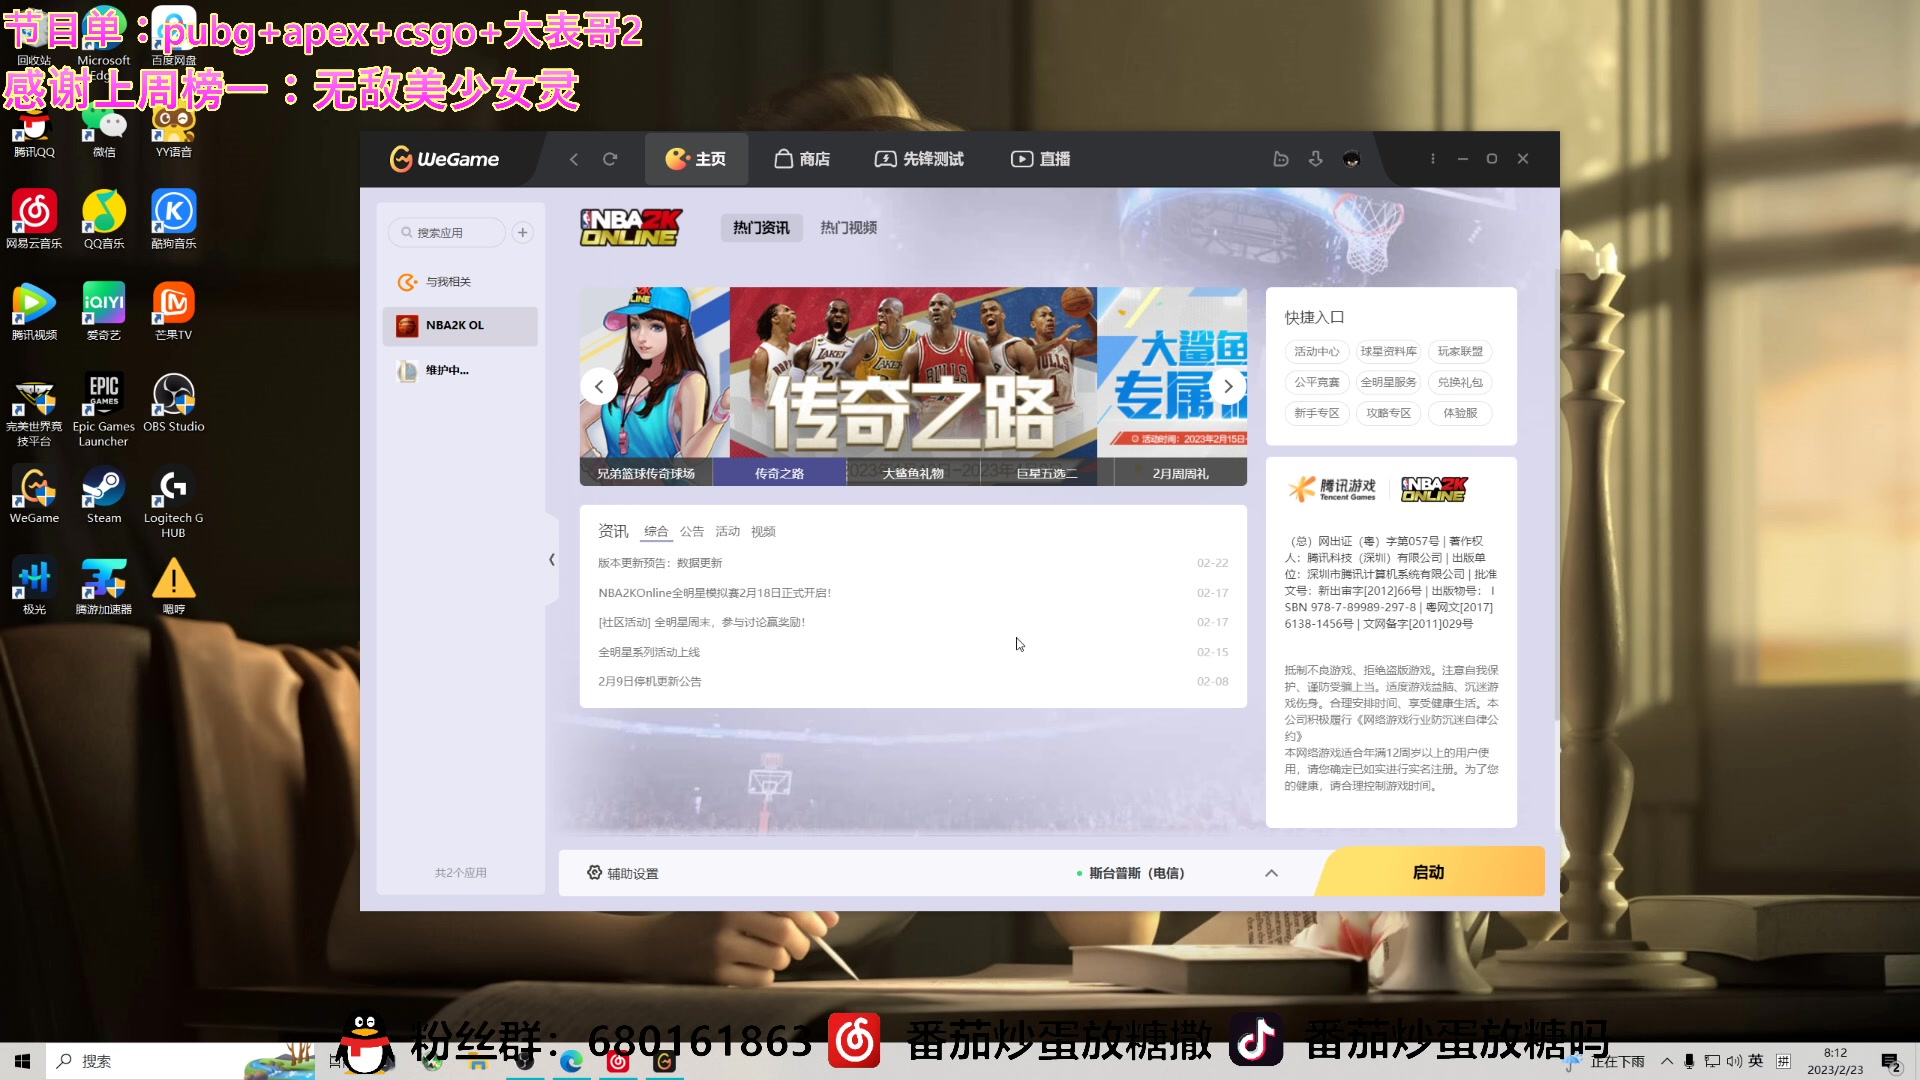Select the 维护中 game entry
The width and height of the screenshot is (1920, 1080).
[x=459, y=371]
